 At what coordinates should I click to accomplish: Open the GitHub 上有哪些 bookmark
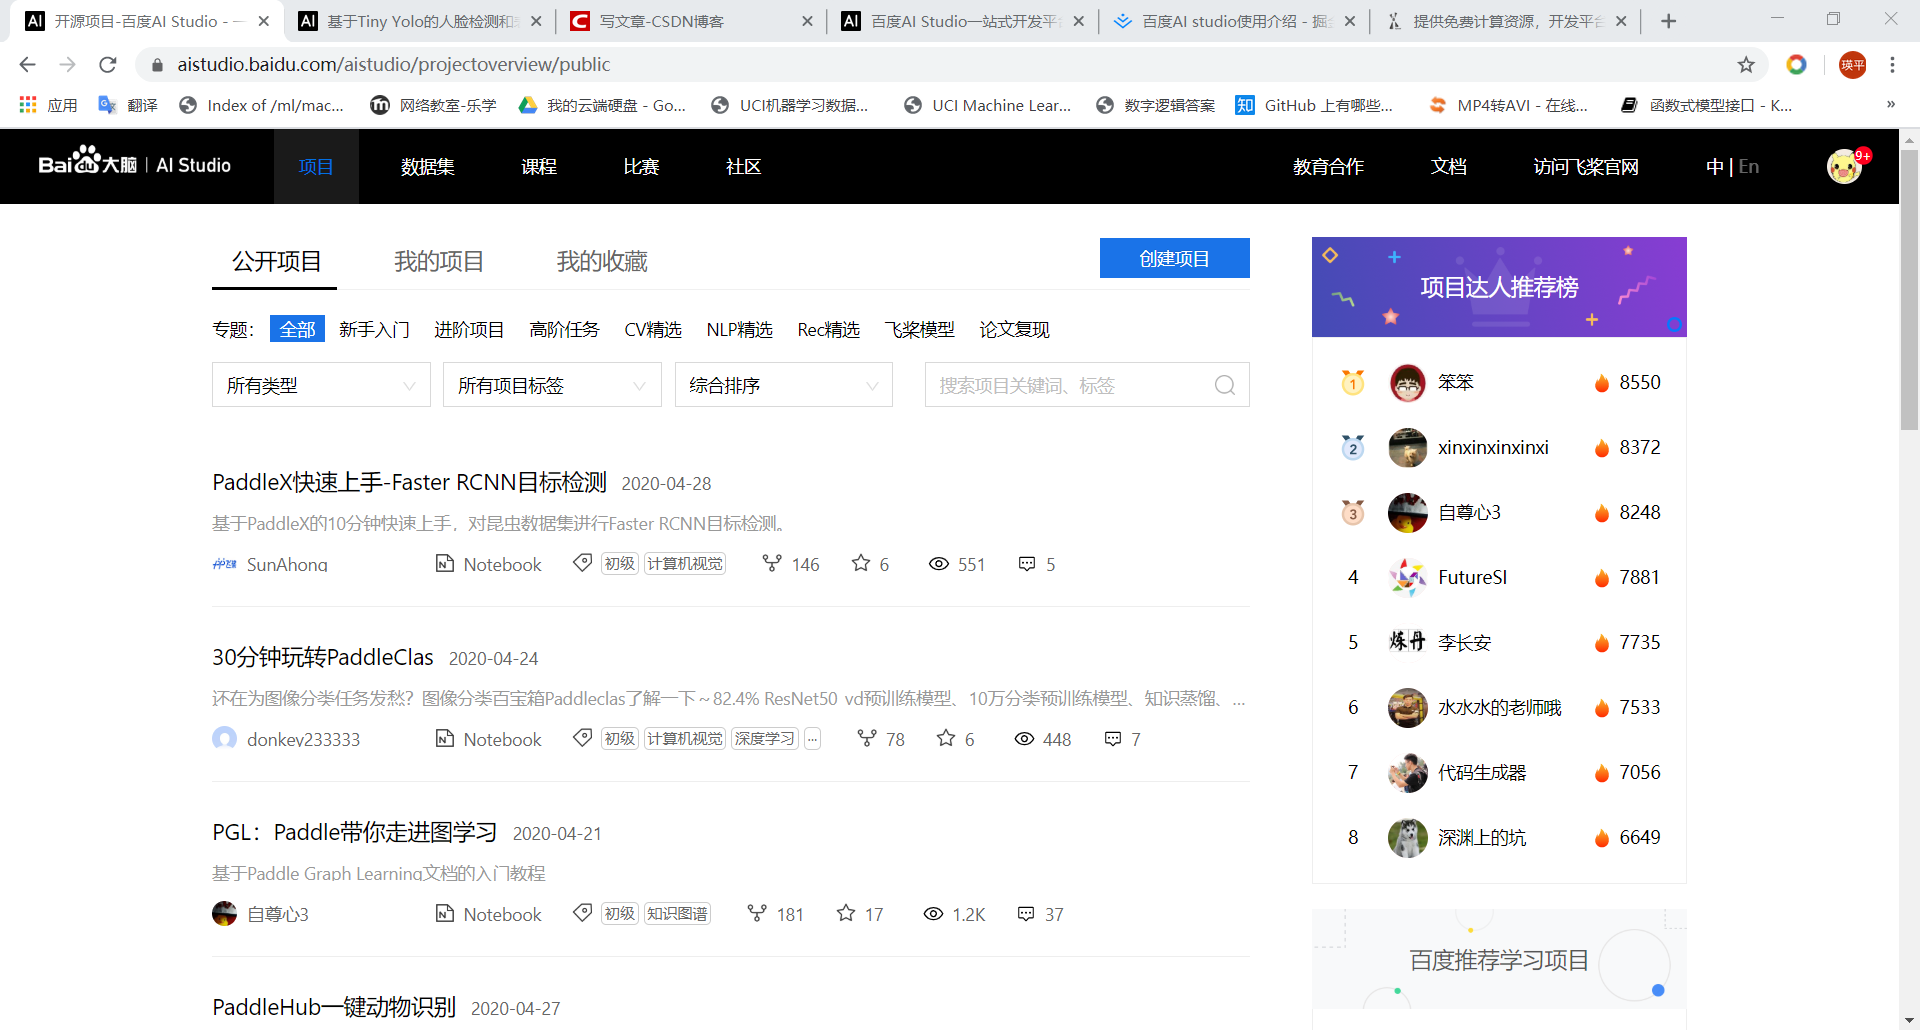point(1314,105)
